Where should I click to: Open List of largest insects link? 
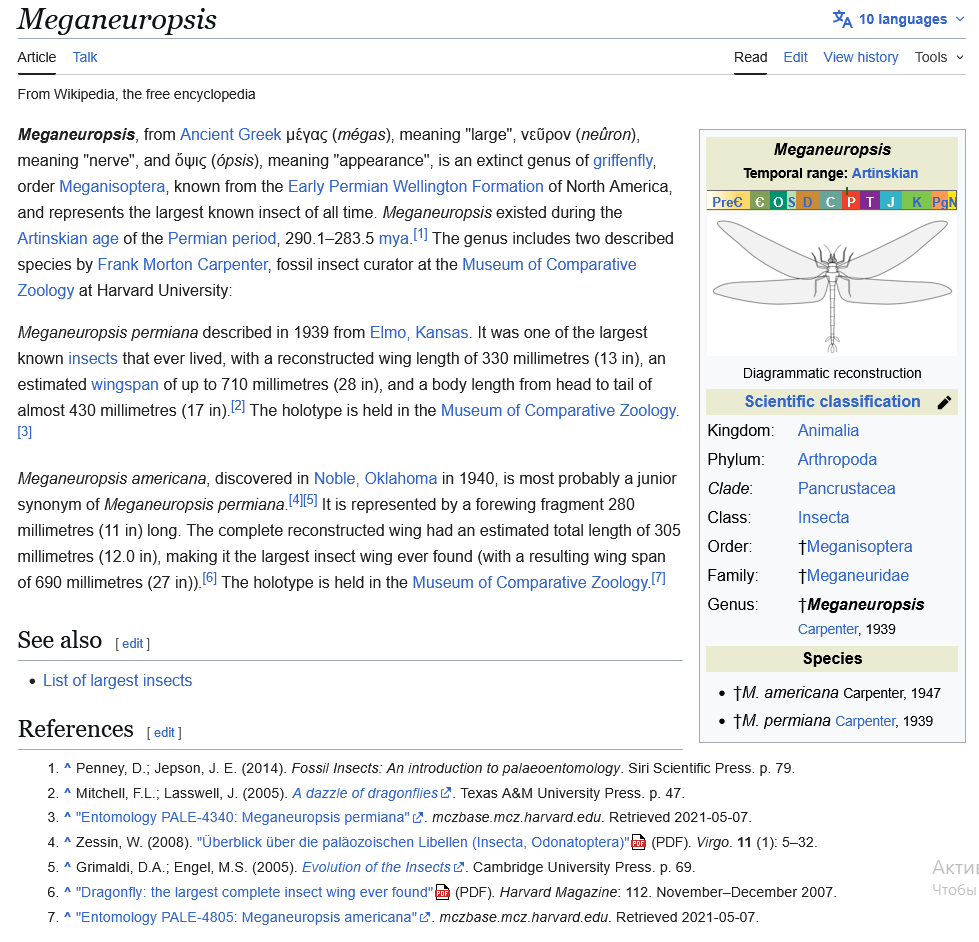click(117, 680)
